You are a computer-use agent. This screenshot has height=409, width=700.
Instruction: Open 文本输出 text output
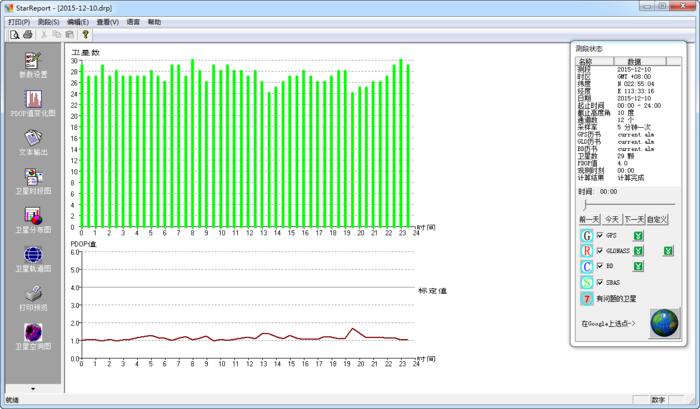click(x=32, y=138)
